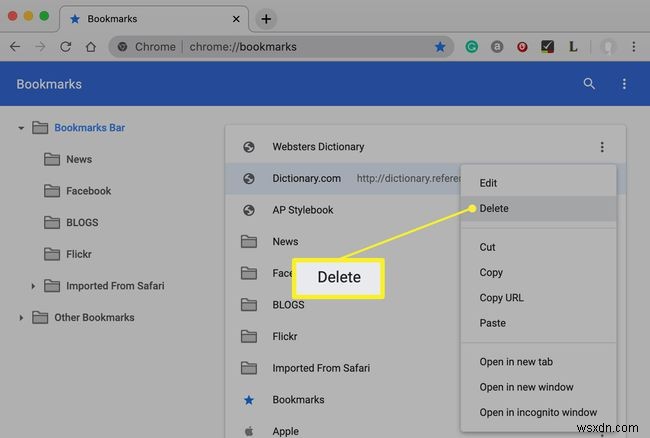Select Imported From Safari in sidebar
This screenshot has height=438, width=650.
coord(115,286)
